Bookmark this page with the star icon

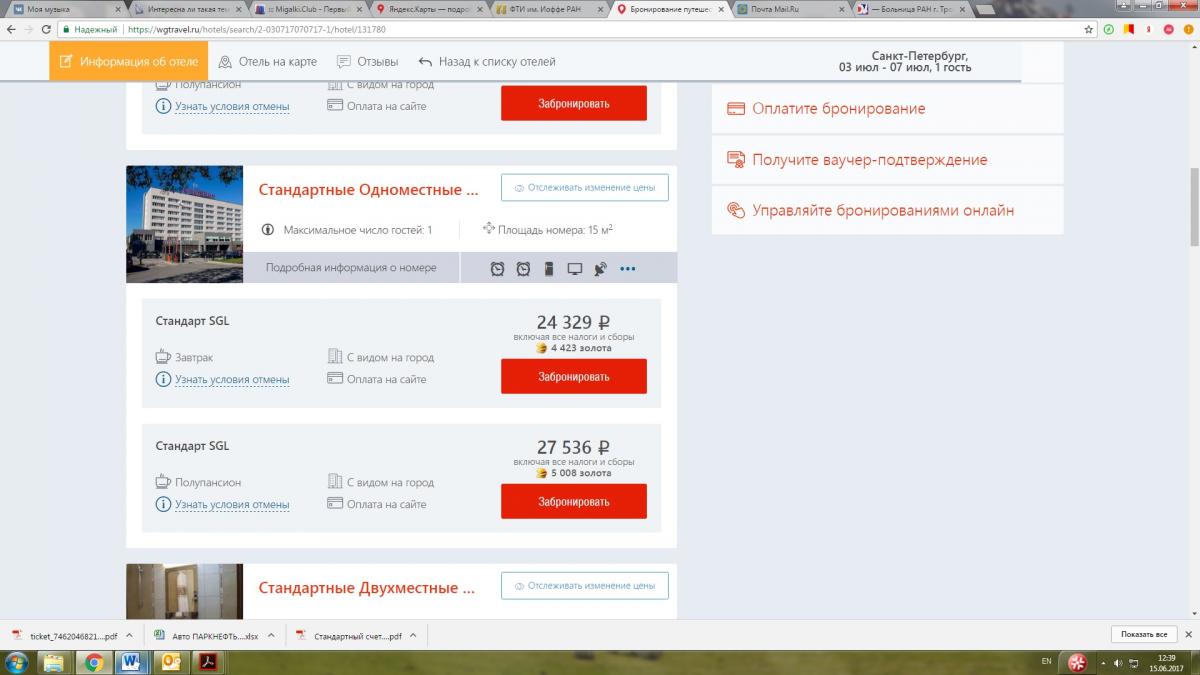click(1089, 30)
